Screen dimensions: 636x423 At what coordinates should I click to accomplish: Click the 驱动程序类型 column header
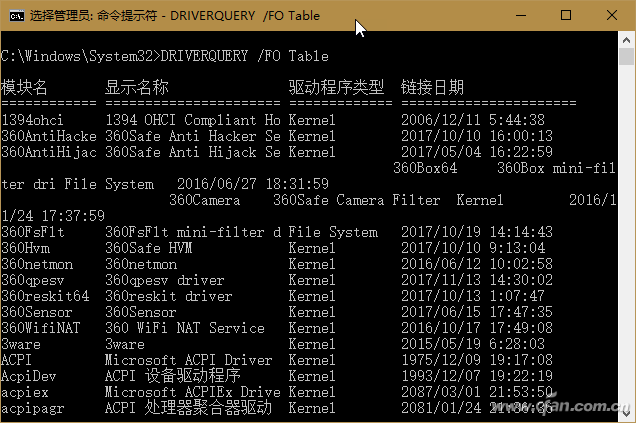click(x=336, y=87)
